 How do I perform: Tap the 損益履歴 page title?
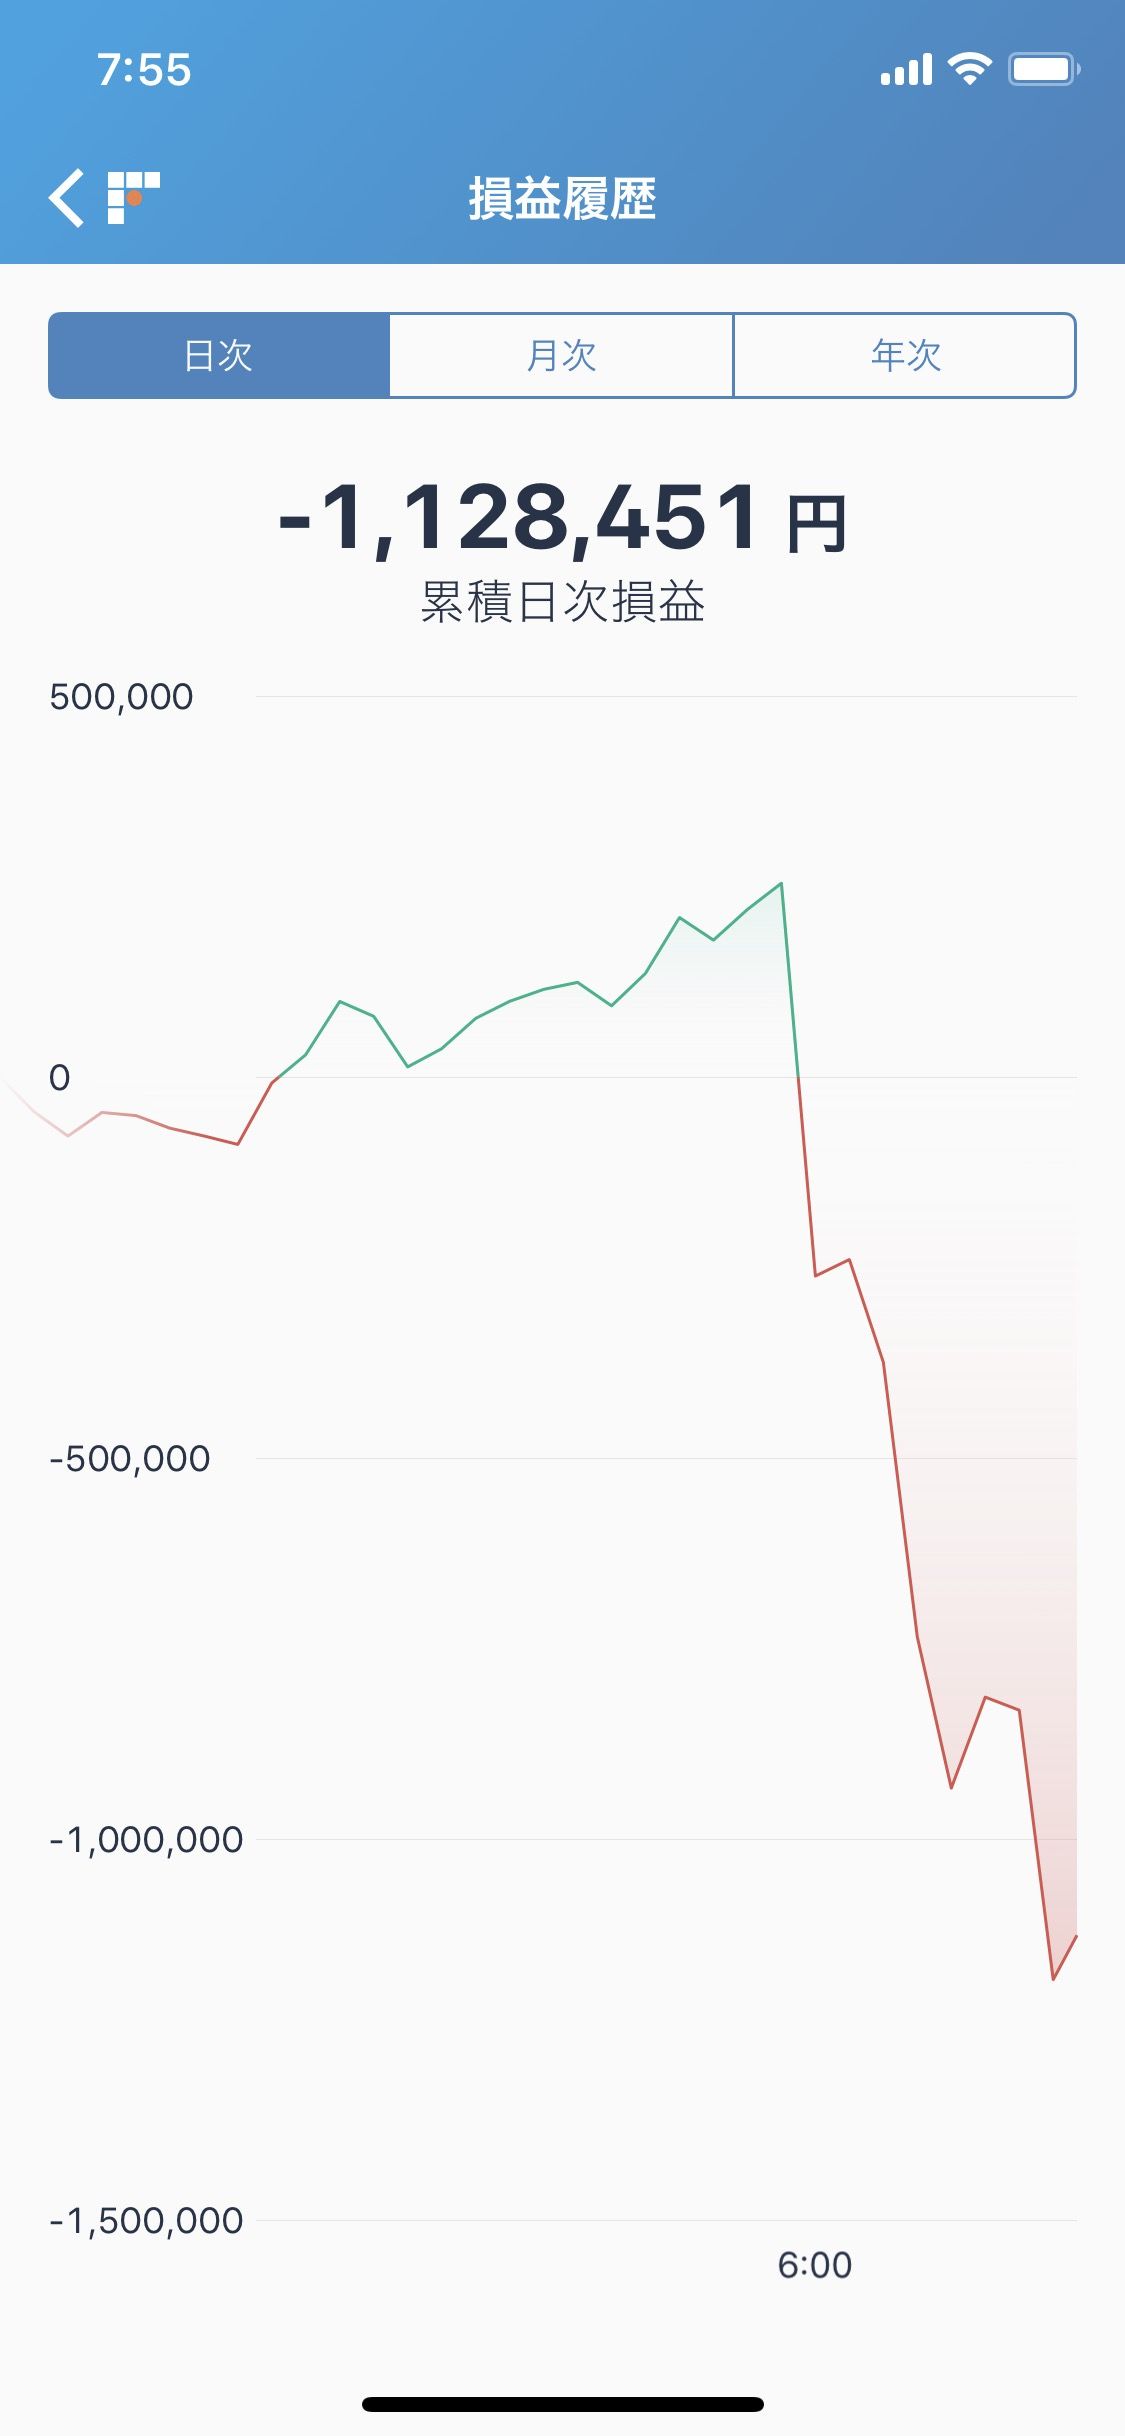pyautogui.click(x=562, y=198)
